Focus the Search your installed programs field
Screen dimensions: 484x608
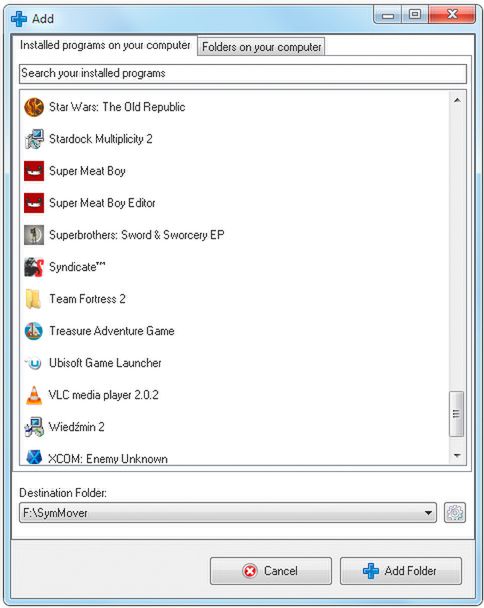(x=243, y=73)
